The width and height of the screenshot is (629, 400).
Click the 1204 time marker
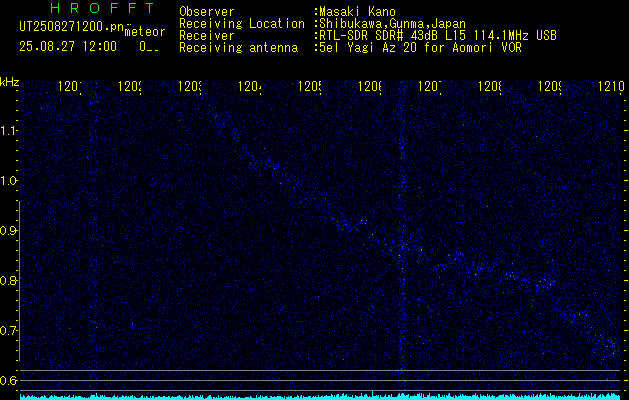[250, 86]
